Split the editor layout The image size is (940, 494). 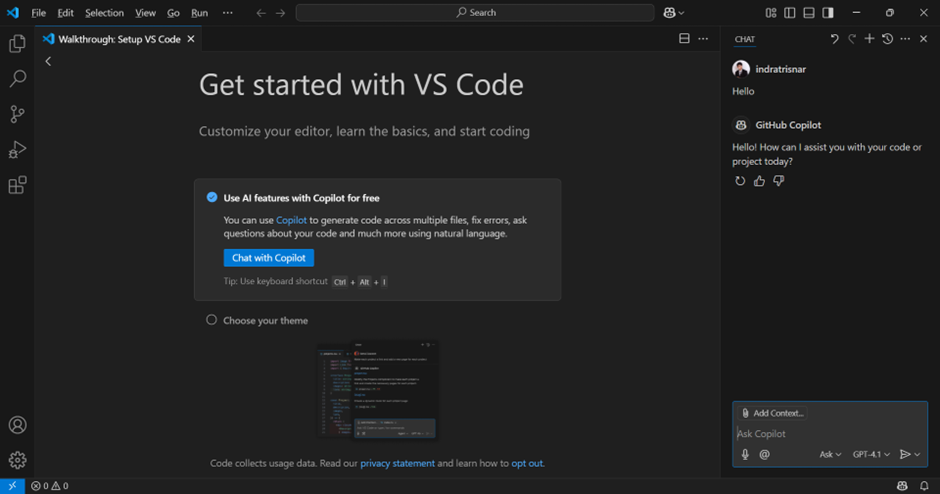684,38
